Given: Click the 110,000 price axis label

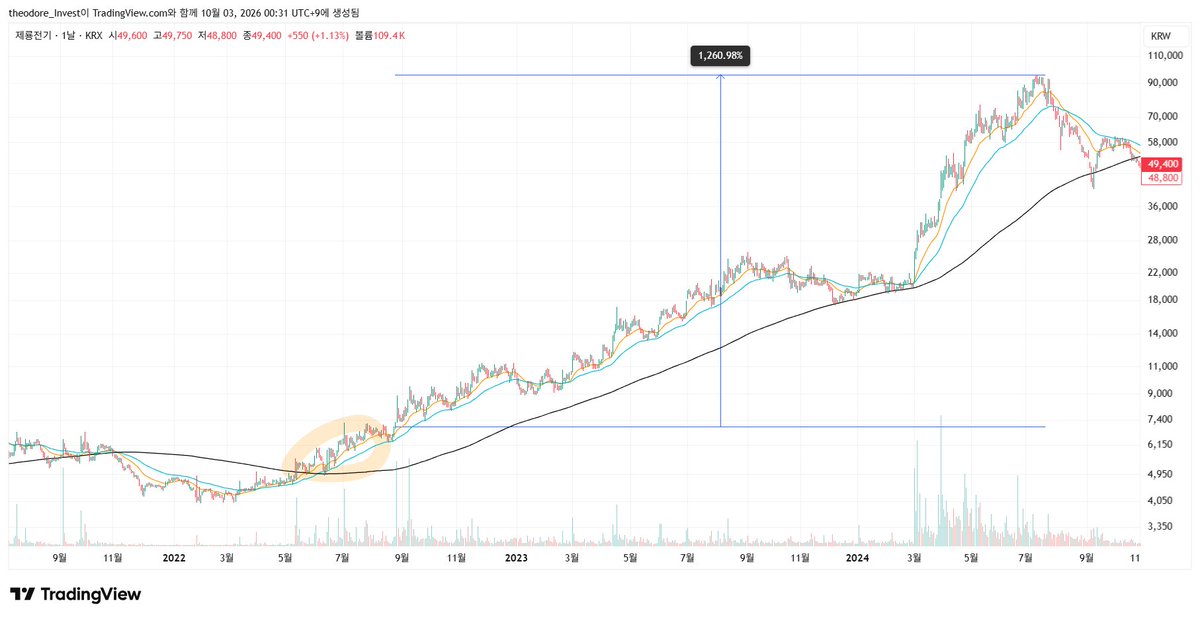Looking at the screenshot, I should [x=1167, y=56].
